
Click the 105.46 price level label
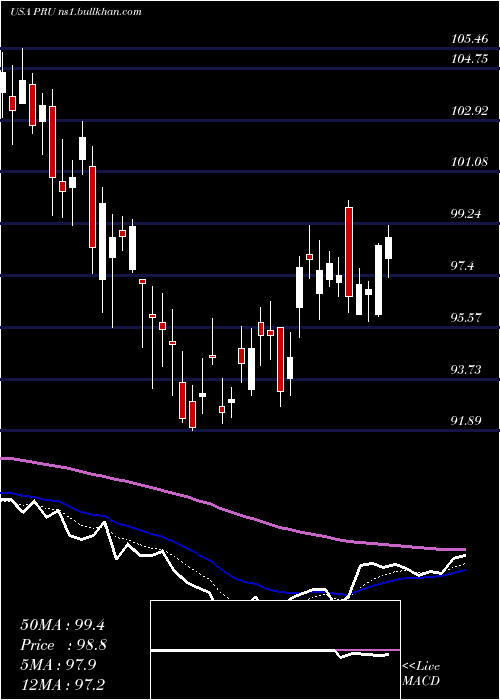pos(469,39)
